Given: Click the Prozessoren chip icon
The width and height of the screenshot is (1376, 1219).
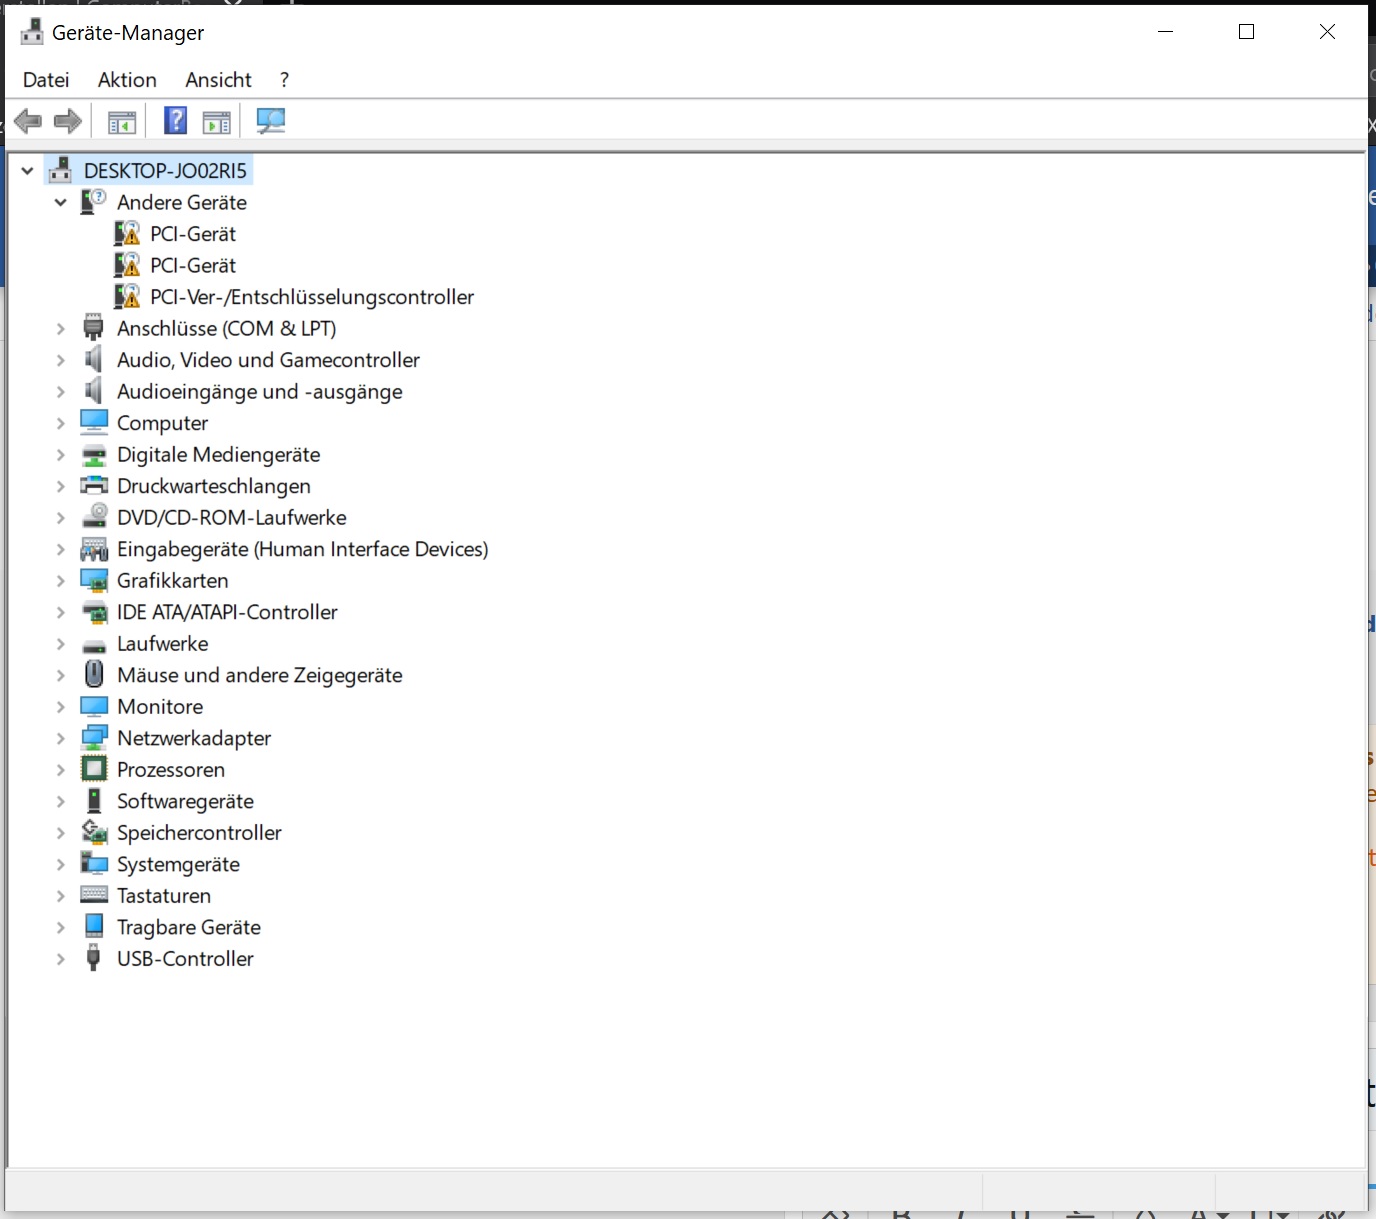Looking at the screenshot, I should pos(94,769).
